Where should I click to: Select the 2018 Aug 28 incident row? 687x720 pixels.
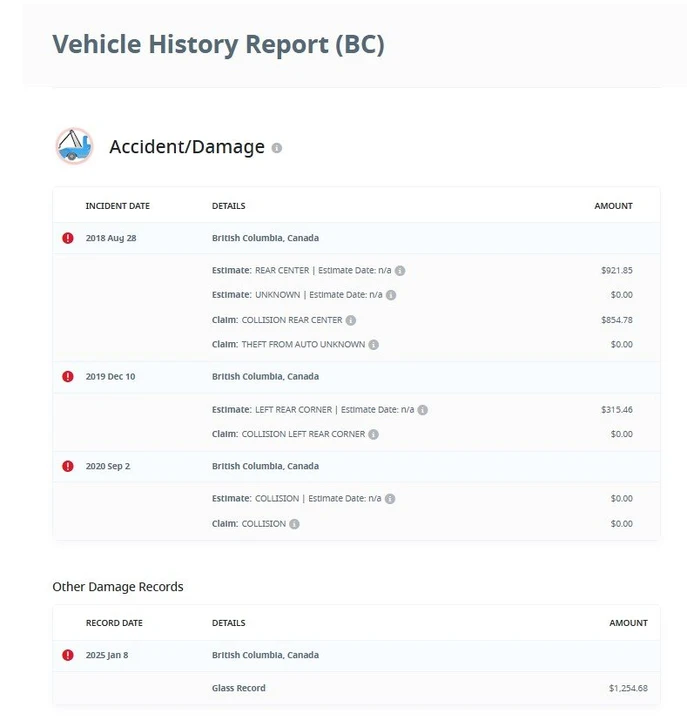356,238
